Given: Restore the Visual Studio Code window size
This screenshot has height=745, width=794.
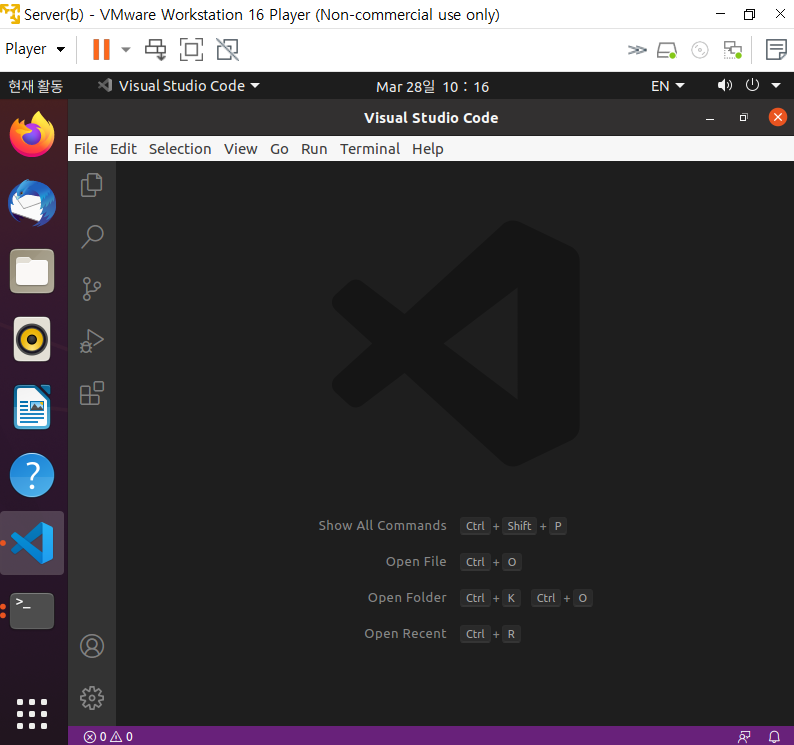Looking at the screenshot, I should click(743, 117).
